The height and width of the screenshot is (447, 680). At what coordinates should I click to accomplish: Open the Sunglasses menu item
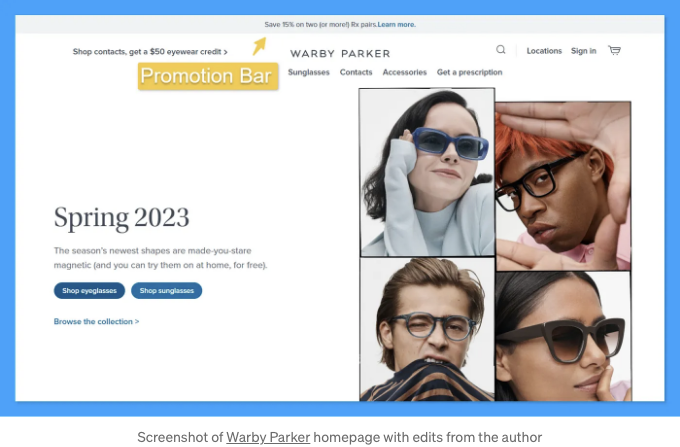[x=309, y=72]
